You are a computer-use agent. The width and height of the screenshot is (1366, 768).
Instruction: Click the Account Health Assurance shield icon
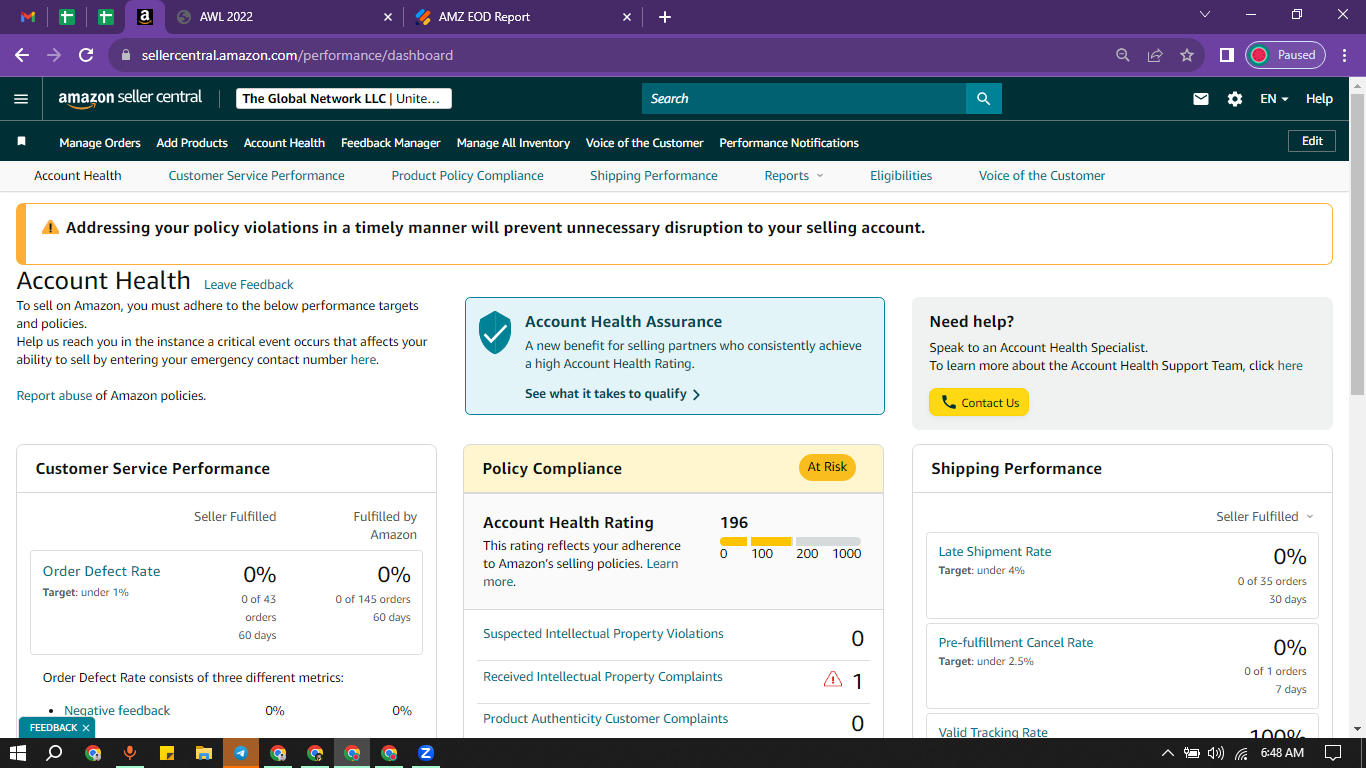click(x=495, y=332)
